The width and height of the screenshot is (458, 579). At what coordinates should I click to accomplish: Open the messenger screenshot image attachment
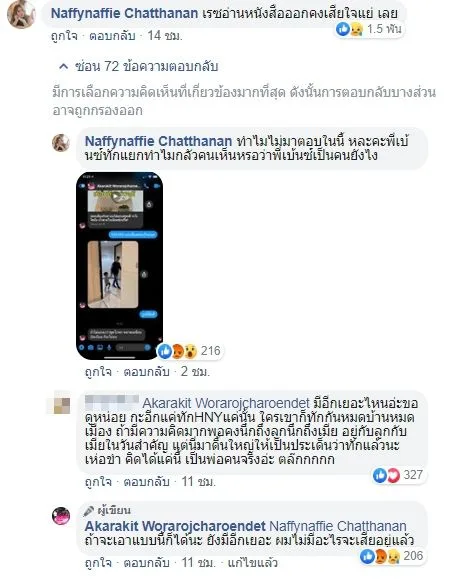[x=120, y=265]
